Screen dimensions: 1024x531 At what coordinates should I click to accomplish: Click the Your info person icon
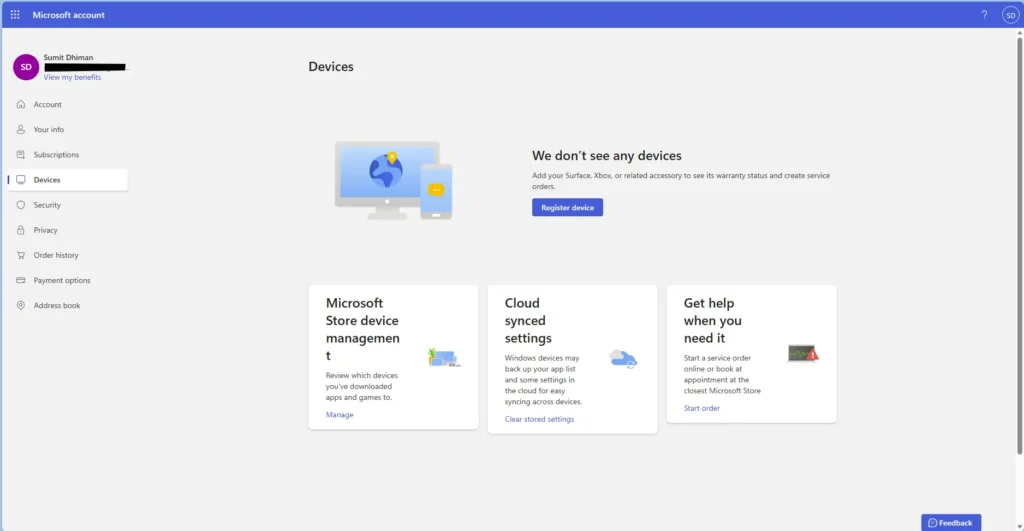21,129
